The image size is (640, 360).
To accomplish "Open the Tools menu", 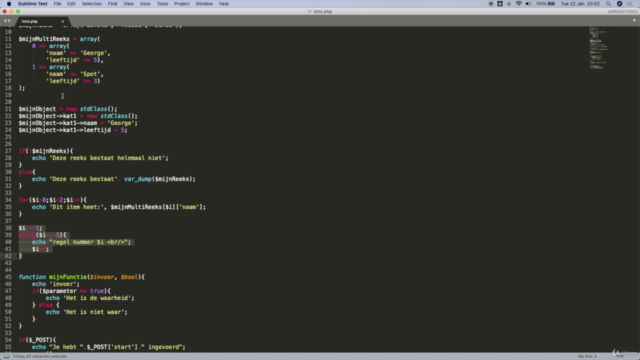I will pyautogui.click(x=162, y=4).
